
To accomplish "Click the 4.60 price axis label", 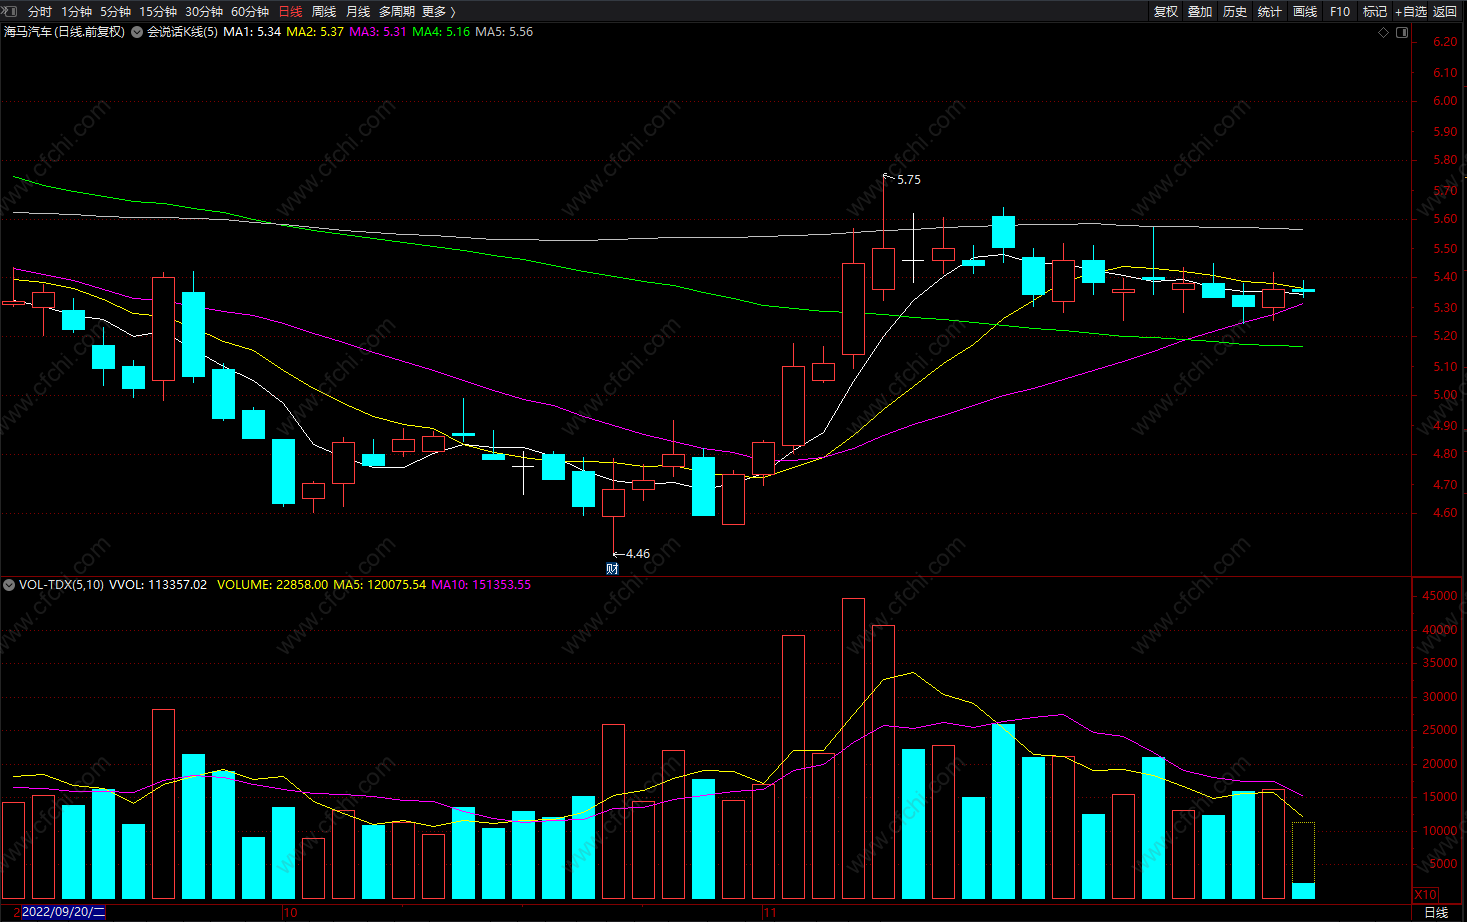I will 1445,513.
